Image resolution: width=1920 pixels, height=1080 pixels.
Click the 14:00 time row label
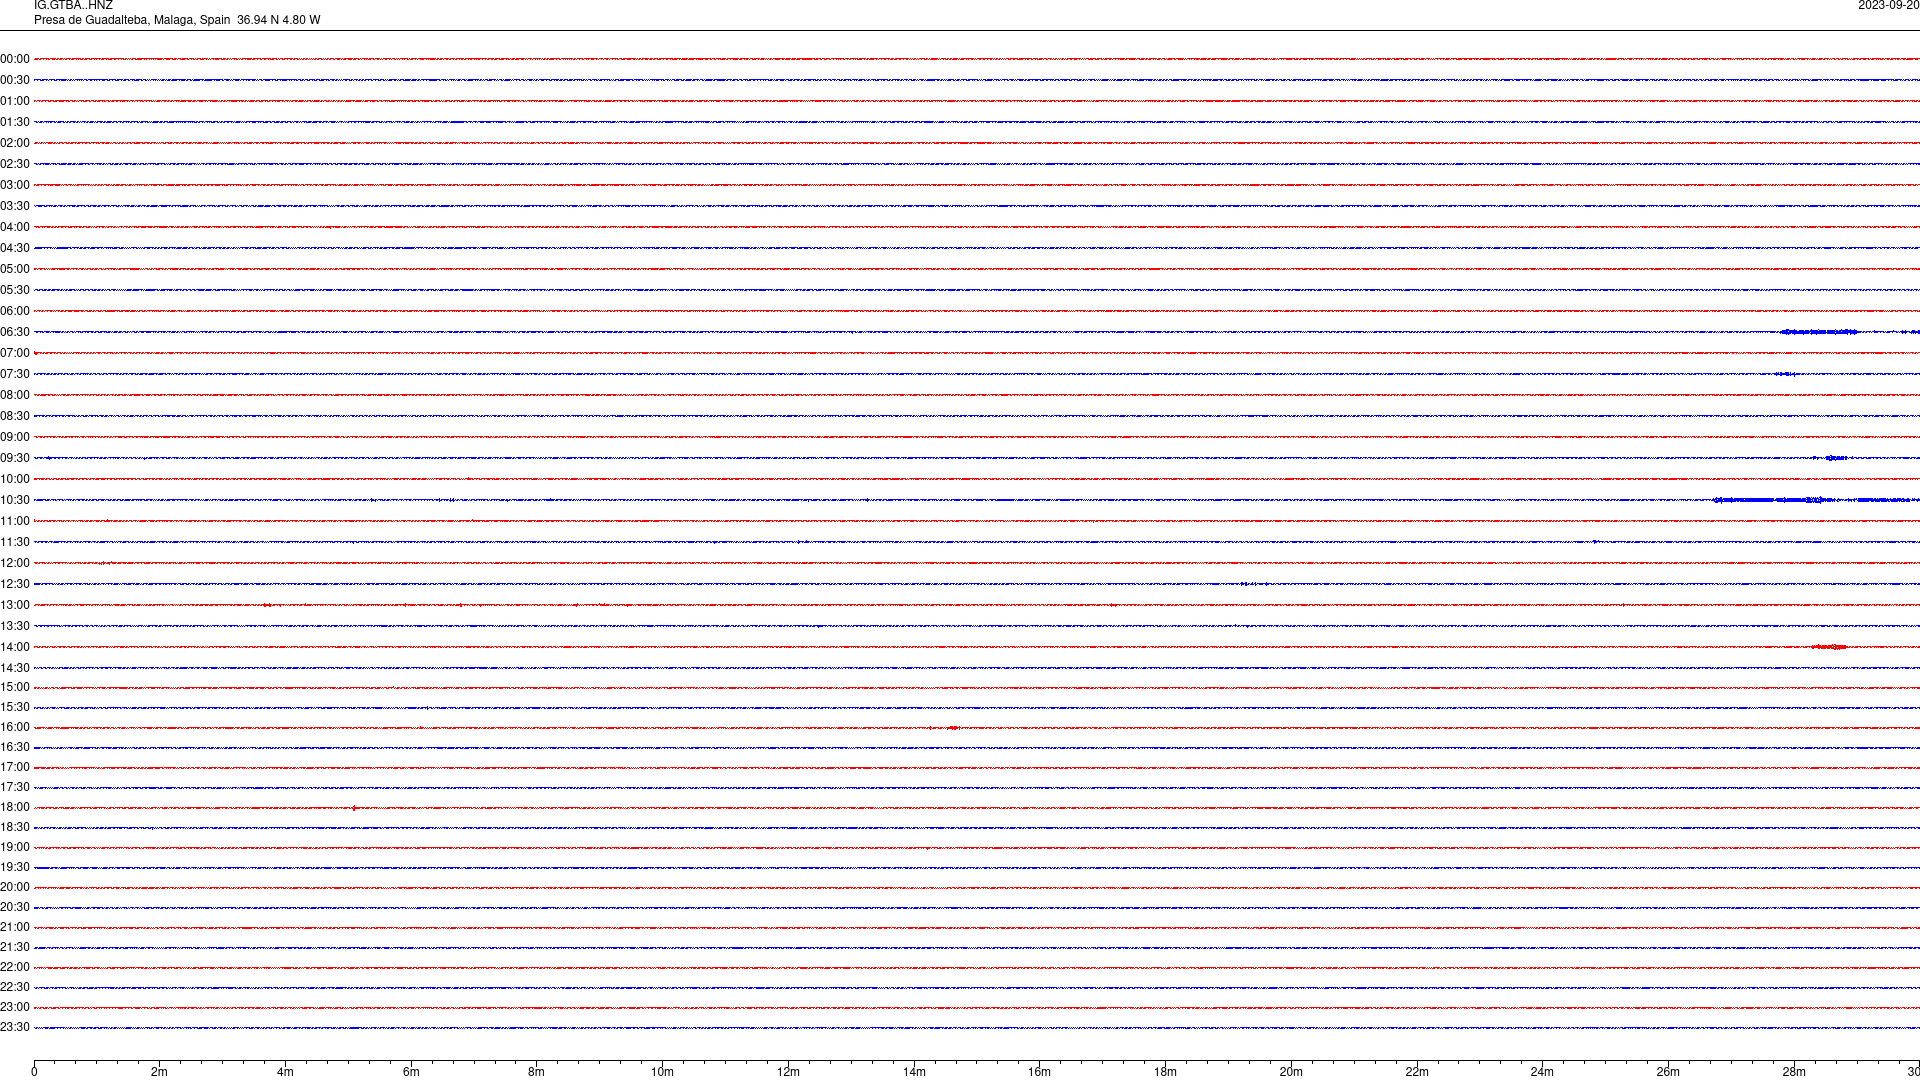[x=15, y=647]
